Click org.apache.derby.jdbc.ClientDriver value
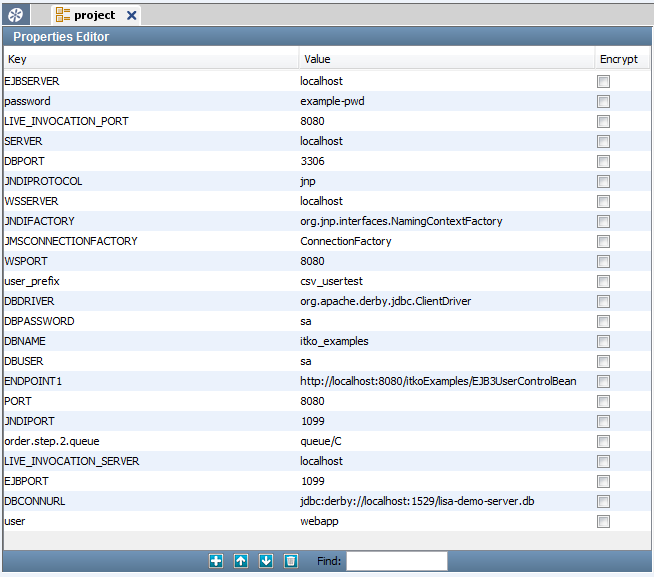This screenshot has width=654, height=577. [446, 301]
